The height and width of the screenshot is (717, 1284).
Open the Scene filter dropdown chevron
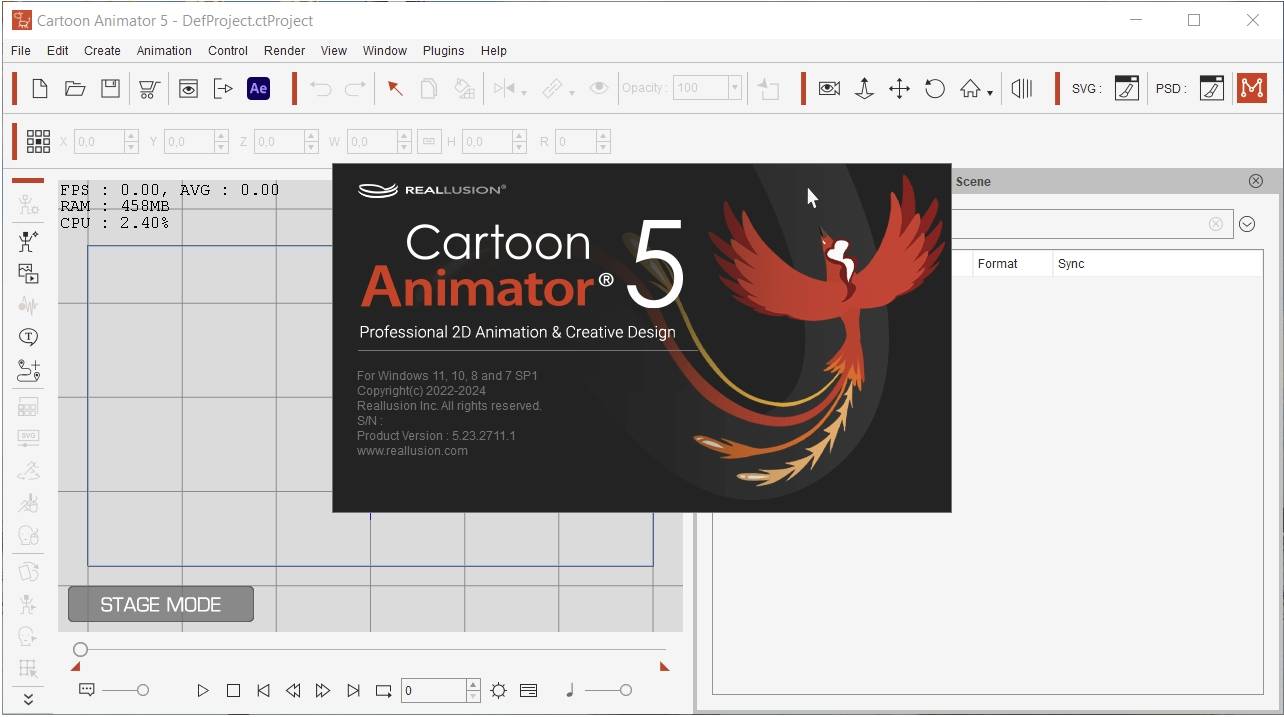pos(1247,224)
